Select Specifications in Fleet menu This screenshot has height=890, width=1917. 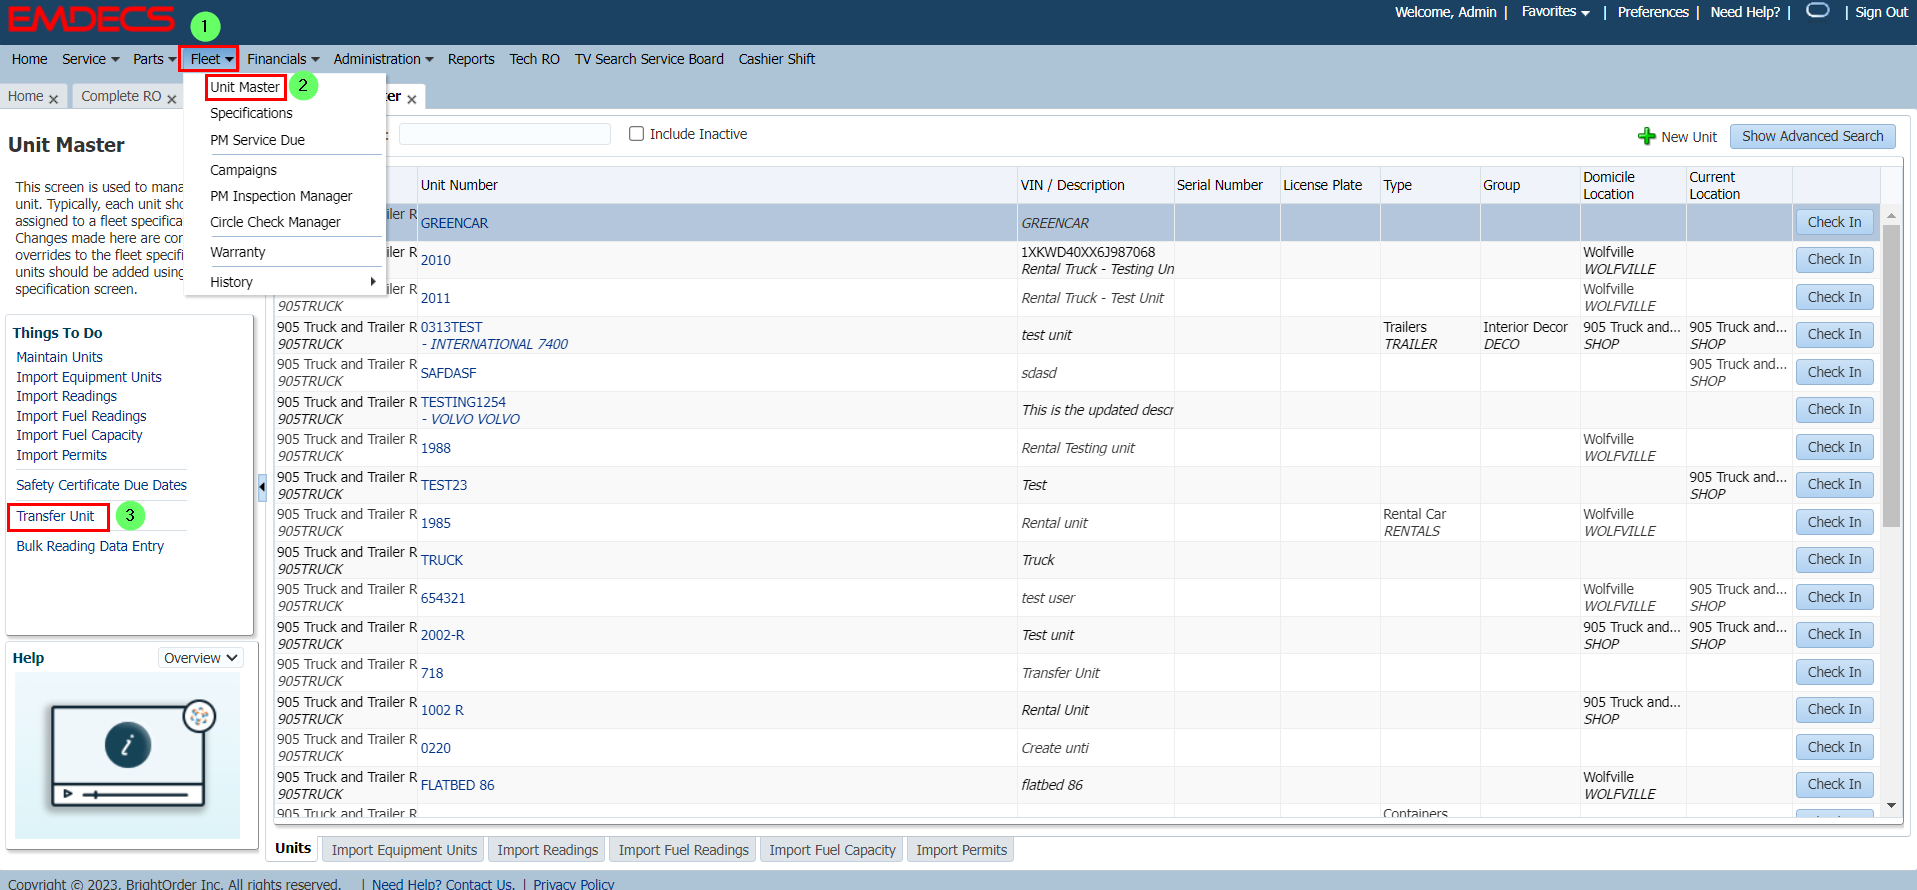tap(251, 113)
